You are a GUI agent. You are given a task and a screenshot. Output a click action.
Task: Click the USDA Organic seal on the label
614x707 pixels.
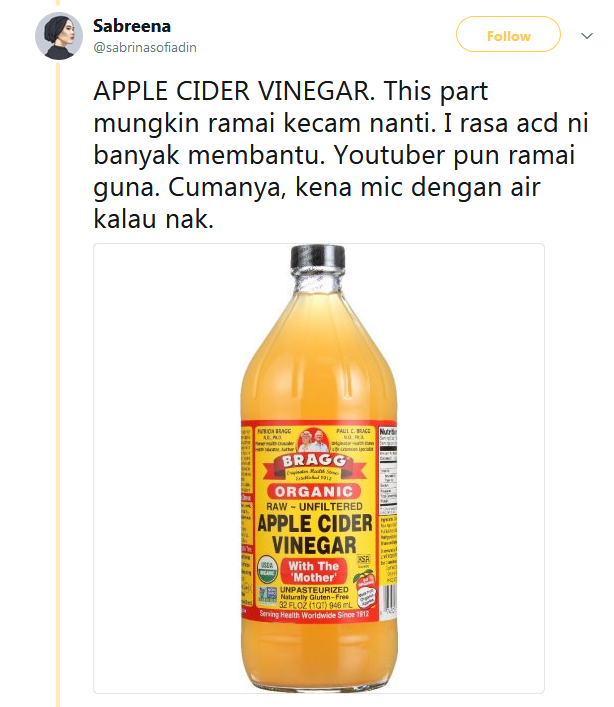267,570
